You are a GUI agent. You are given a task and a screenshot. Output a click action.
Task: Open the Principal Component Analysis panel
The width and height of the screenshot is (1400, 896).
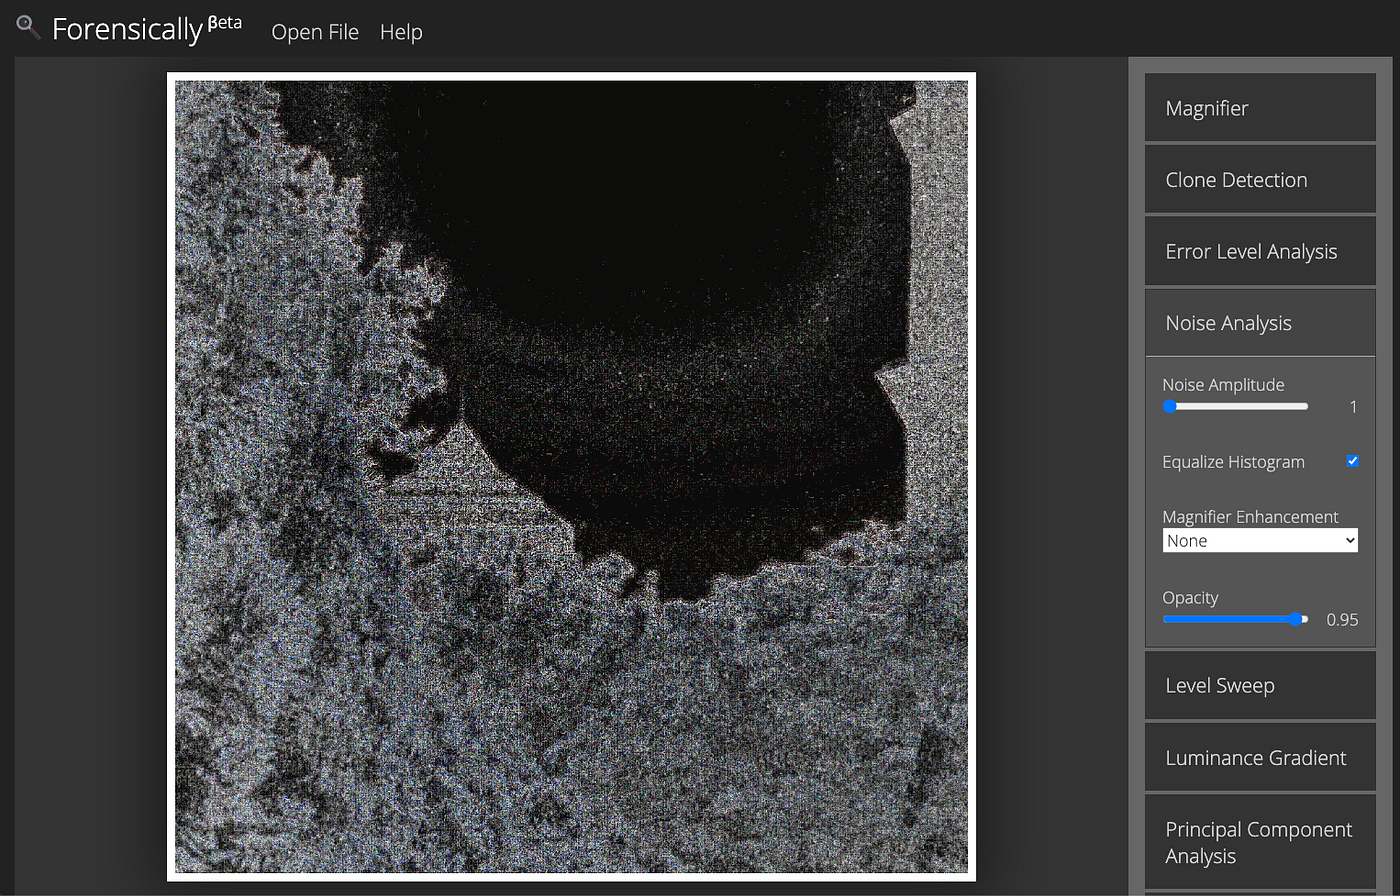pos(1259,841)
